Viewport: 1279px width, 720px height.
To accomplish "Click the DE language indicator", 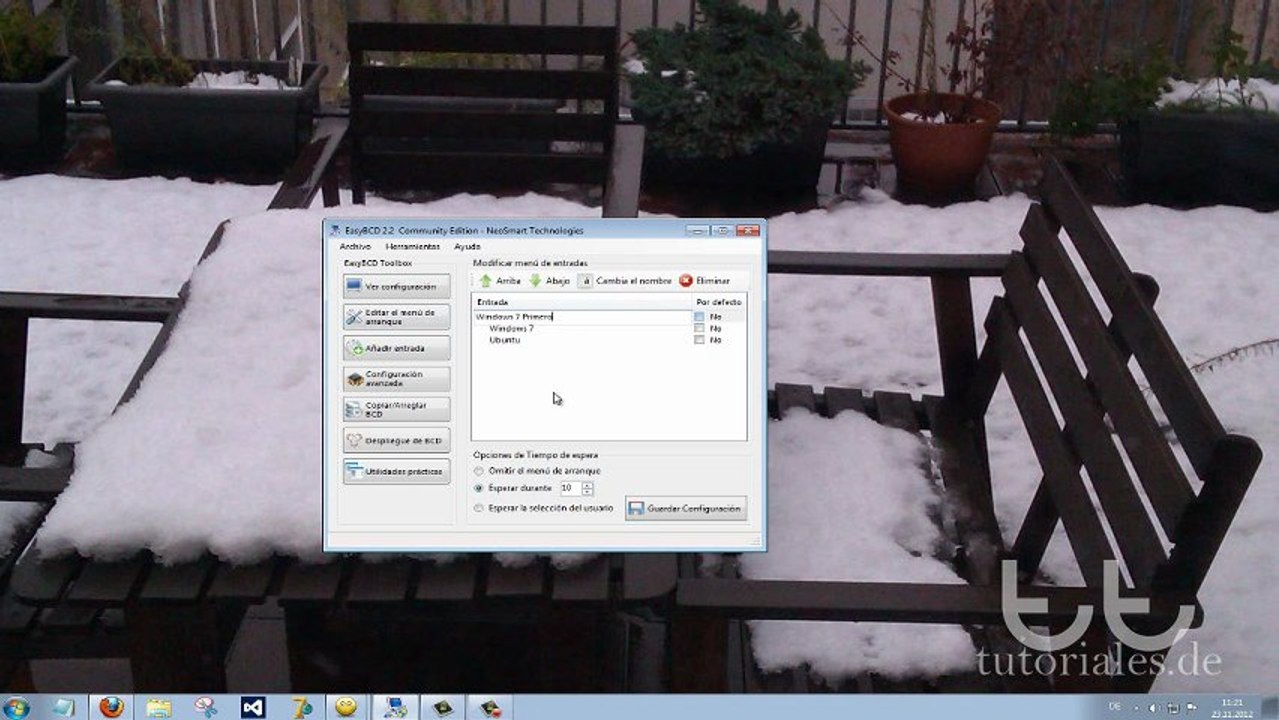I will (1114, 708).
